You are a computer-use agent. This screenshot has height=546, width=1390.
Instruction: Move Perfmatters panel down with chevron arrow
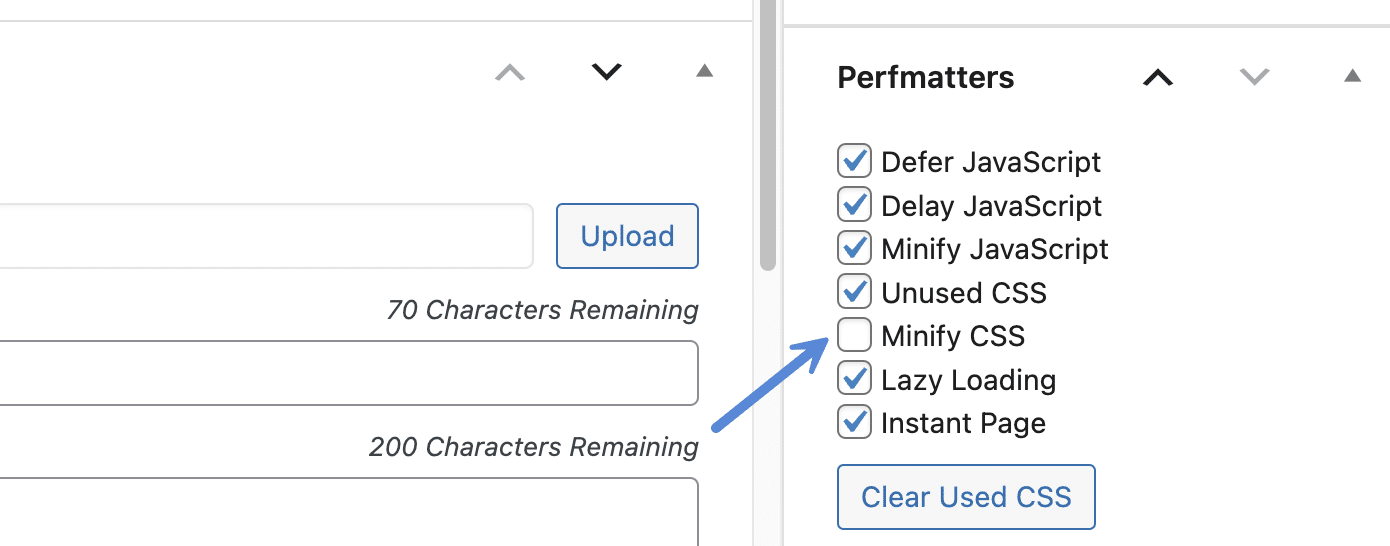coord(1254,77)
